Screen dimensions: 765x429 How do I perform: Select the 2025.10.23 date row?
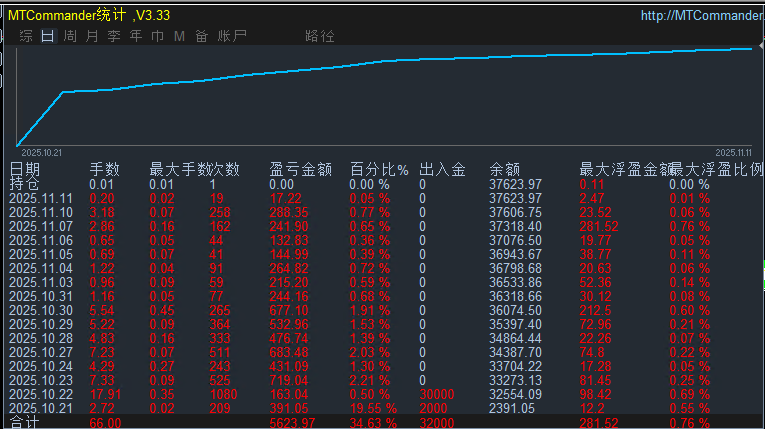pyautogui.click(x=41, y=381)
